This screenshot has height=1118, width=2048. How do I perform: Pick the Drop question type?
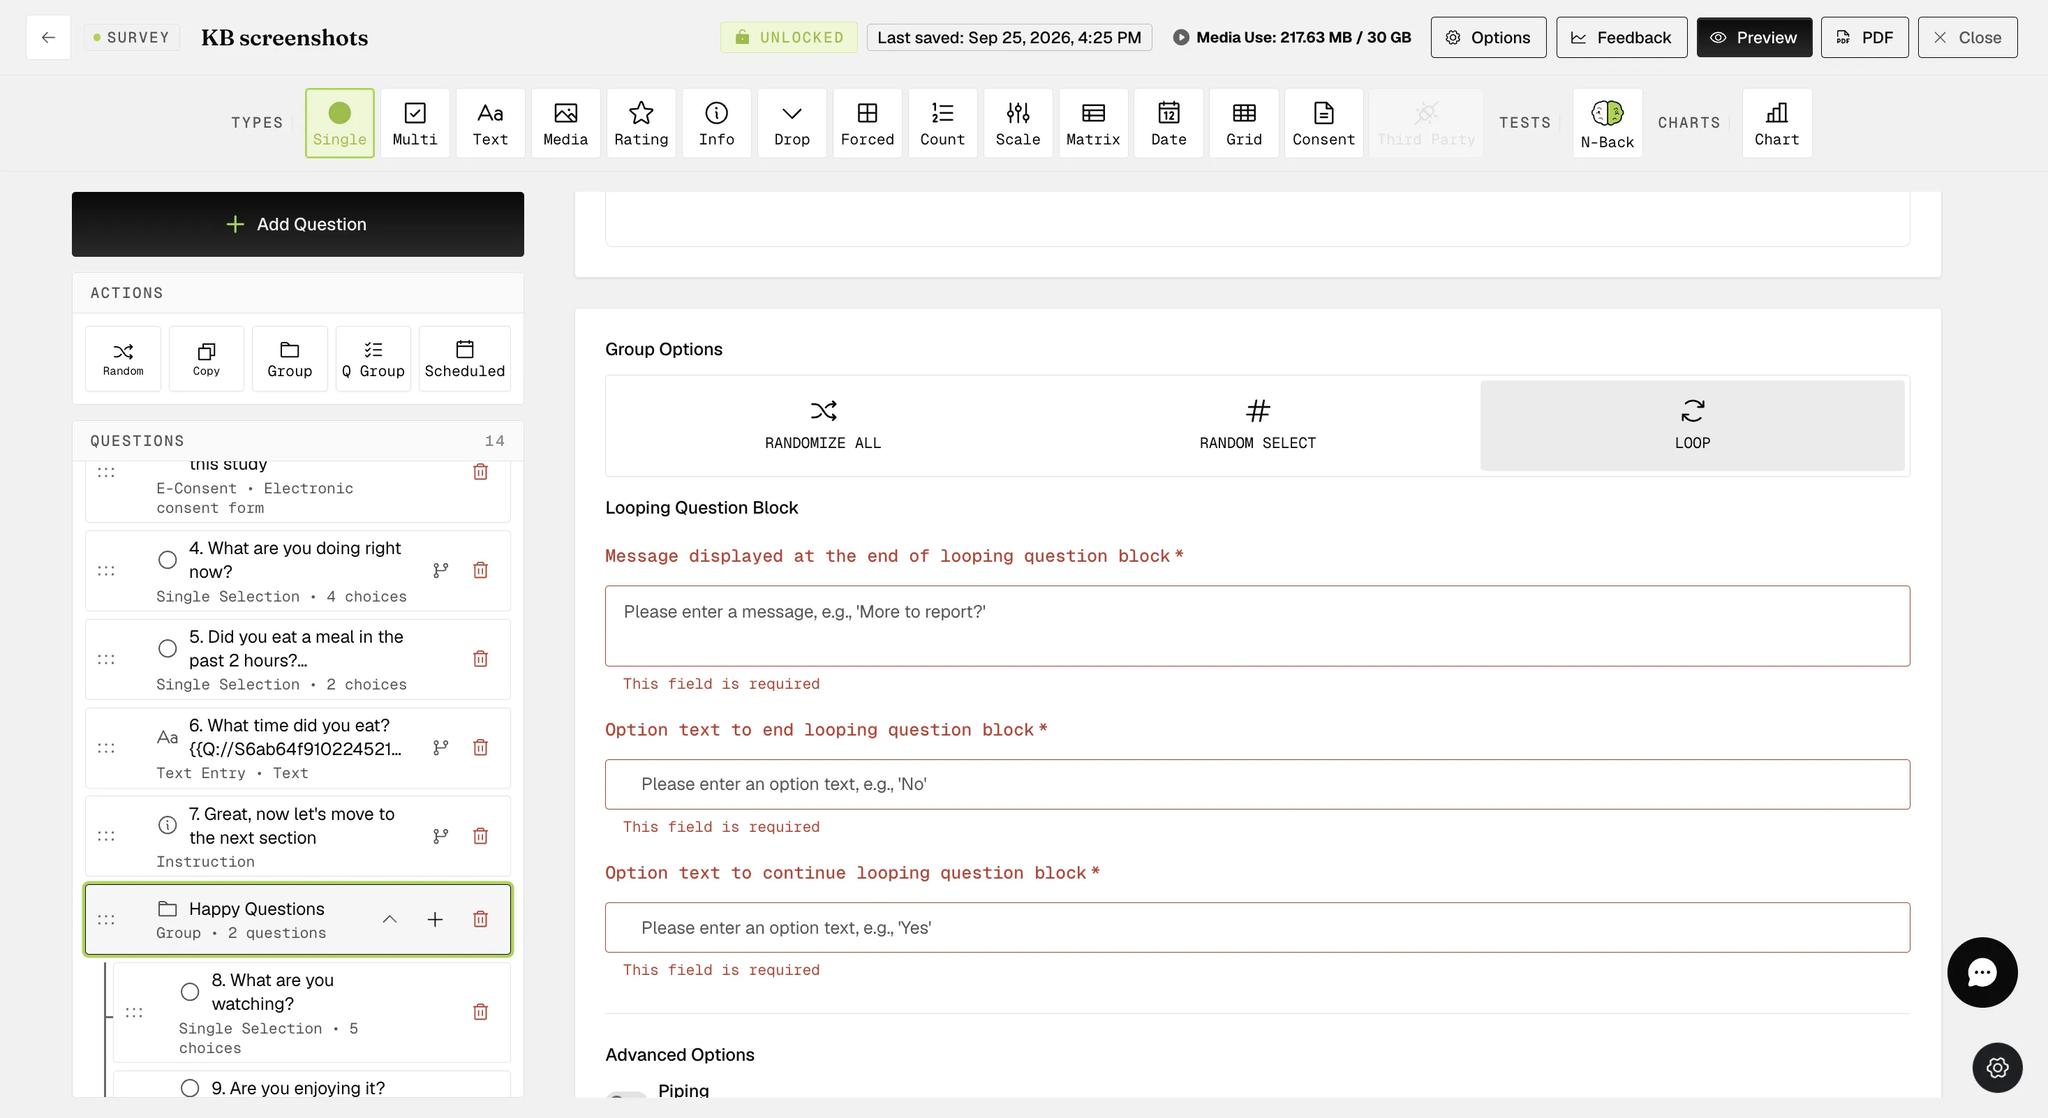(x=792, y=123)
